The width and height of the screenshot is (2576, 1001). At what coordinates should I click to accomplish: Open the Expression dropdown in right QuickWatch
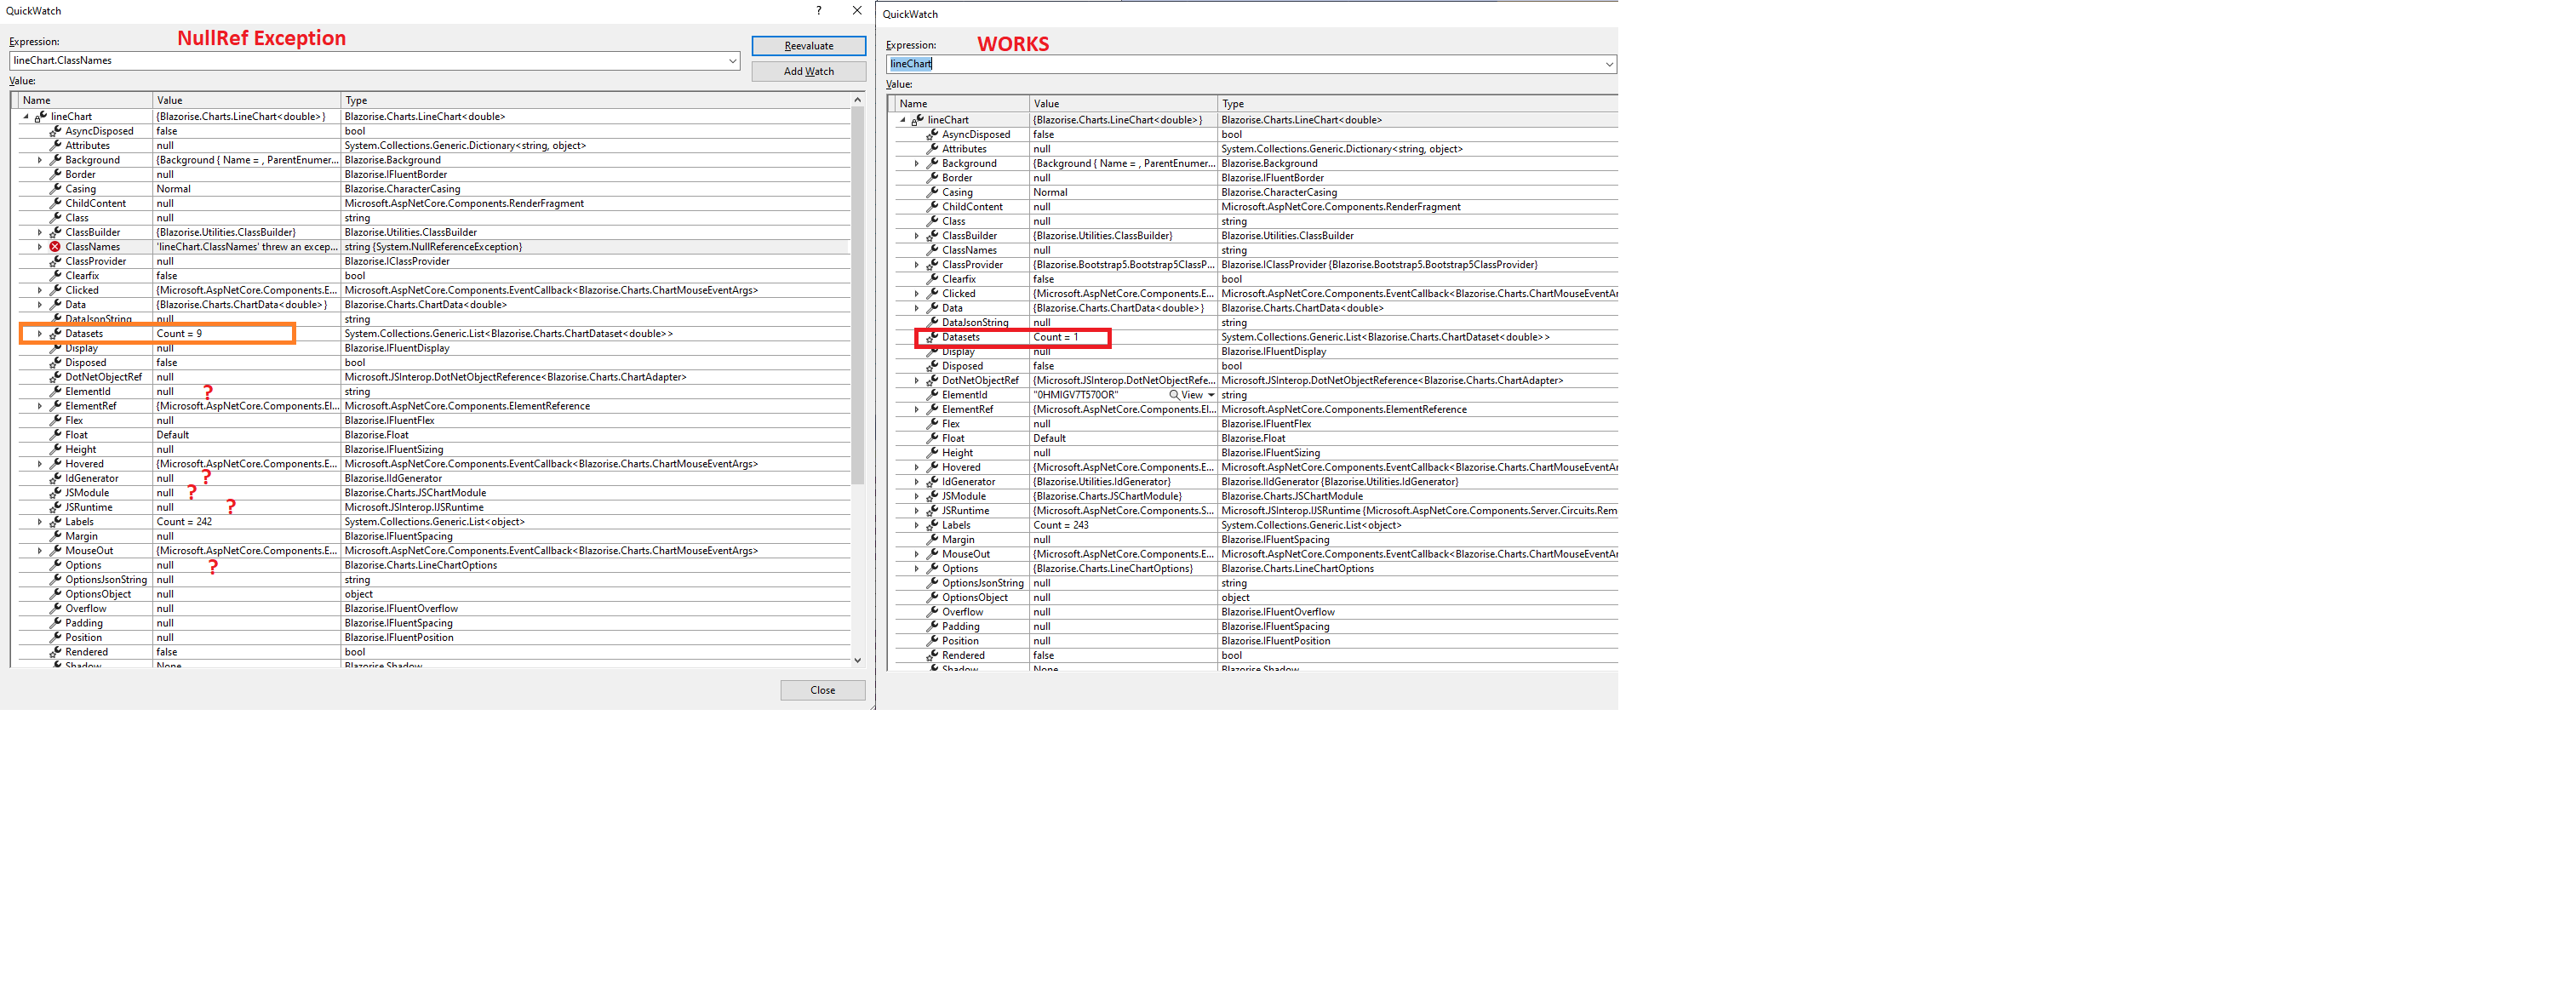tap(1609, 64)
